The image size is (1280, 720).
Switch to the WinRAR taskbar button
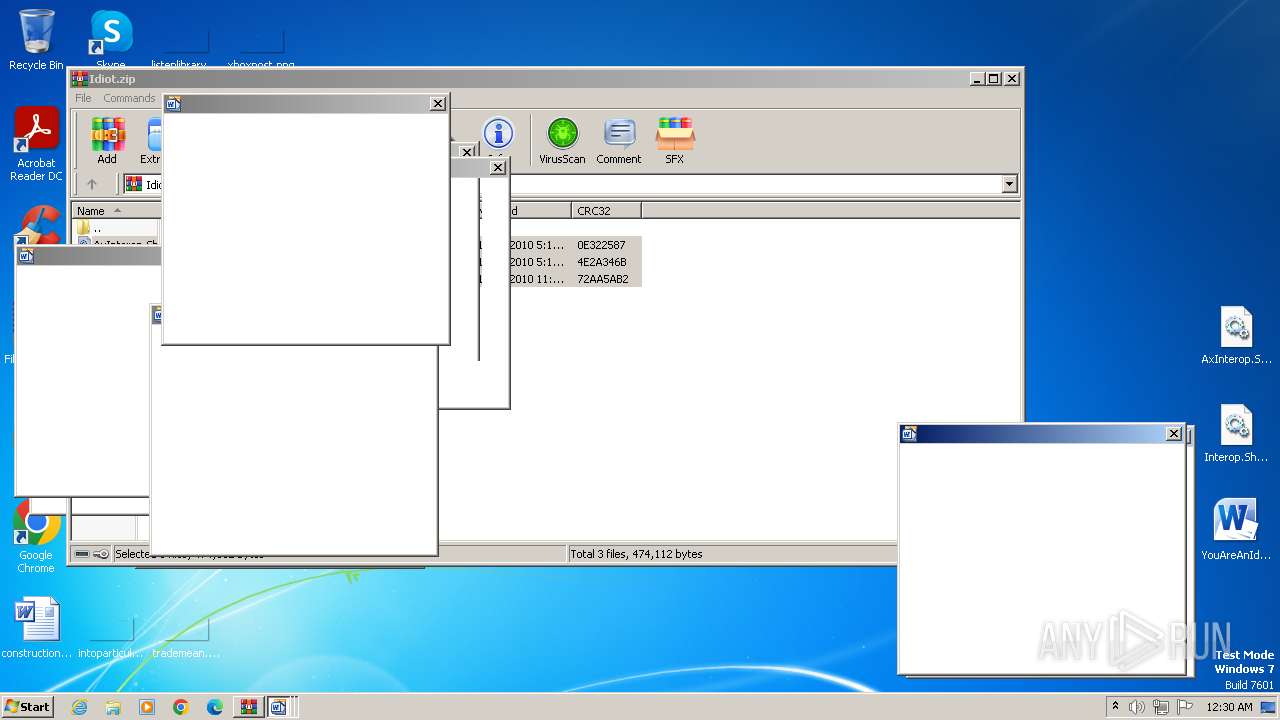coord(248,707)
